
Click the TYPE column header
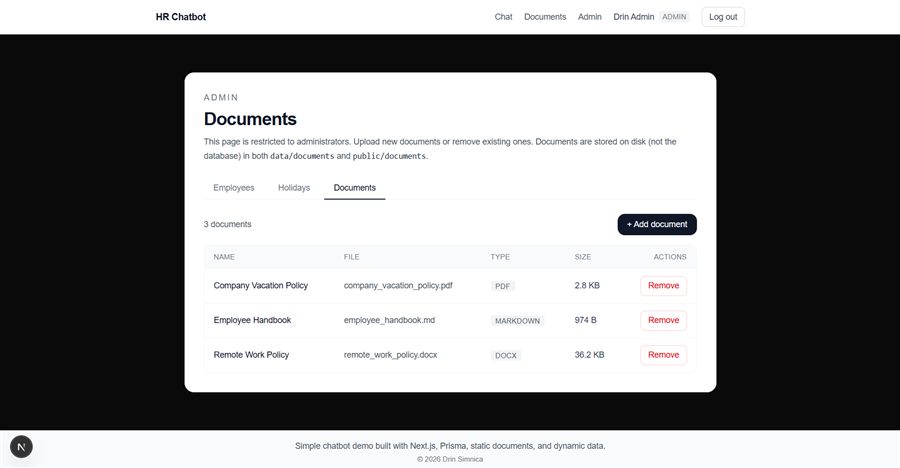(x=500, y=257)
